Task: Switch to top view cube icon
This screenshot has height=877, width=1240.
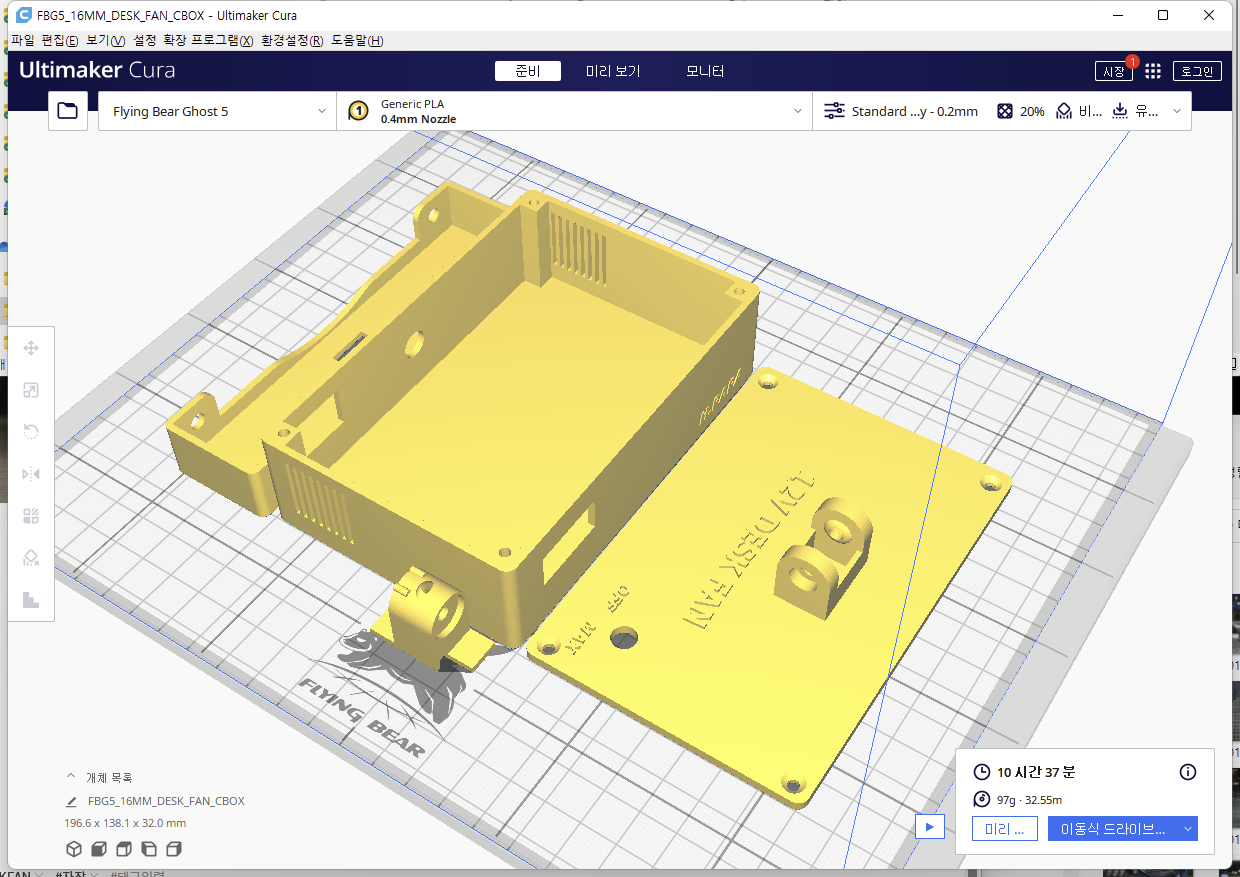Action: [124, 849]
